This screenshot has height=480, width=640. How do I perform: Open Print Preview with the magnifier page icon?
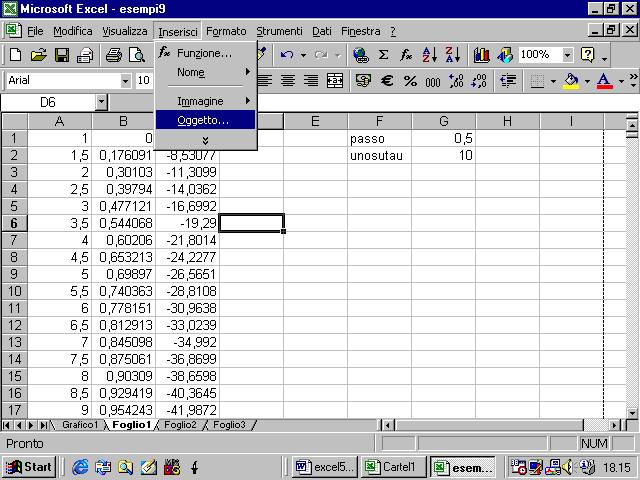(x=137, y=55)
